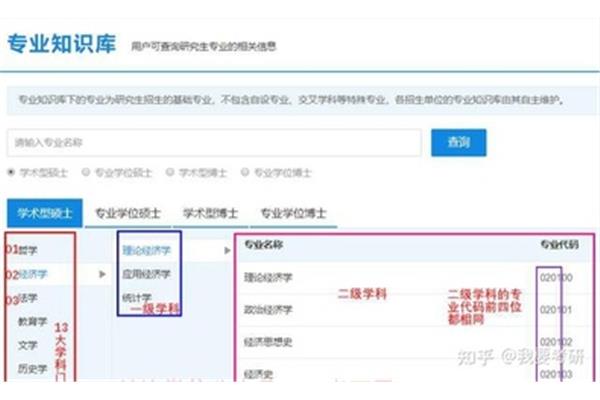Screen dimensions: 600x400
Task: Click the 专业名称 column header
Action: point(264,245)
